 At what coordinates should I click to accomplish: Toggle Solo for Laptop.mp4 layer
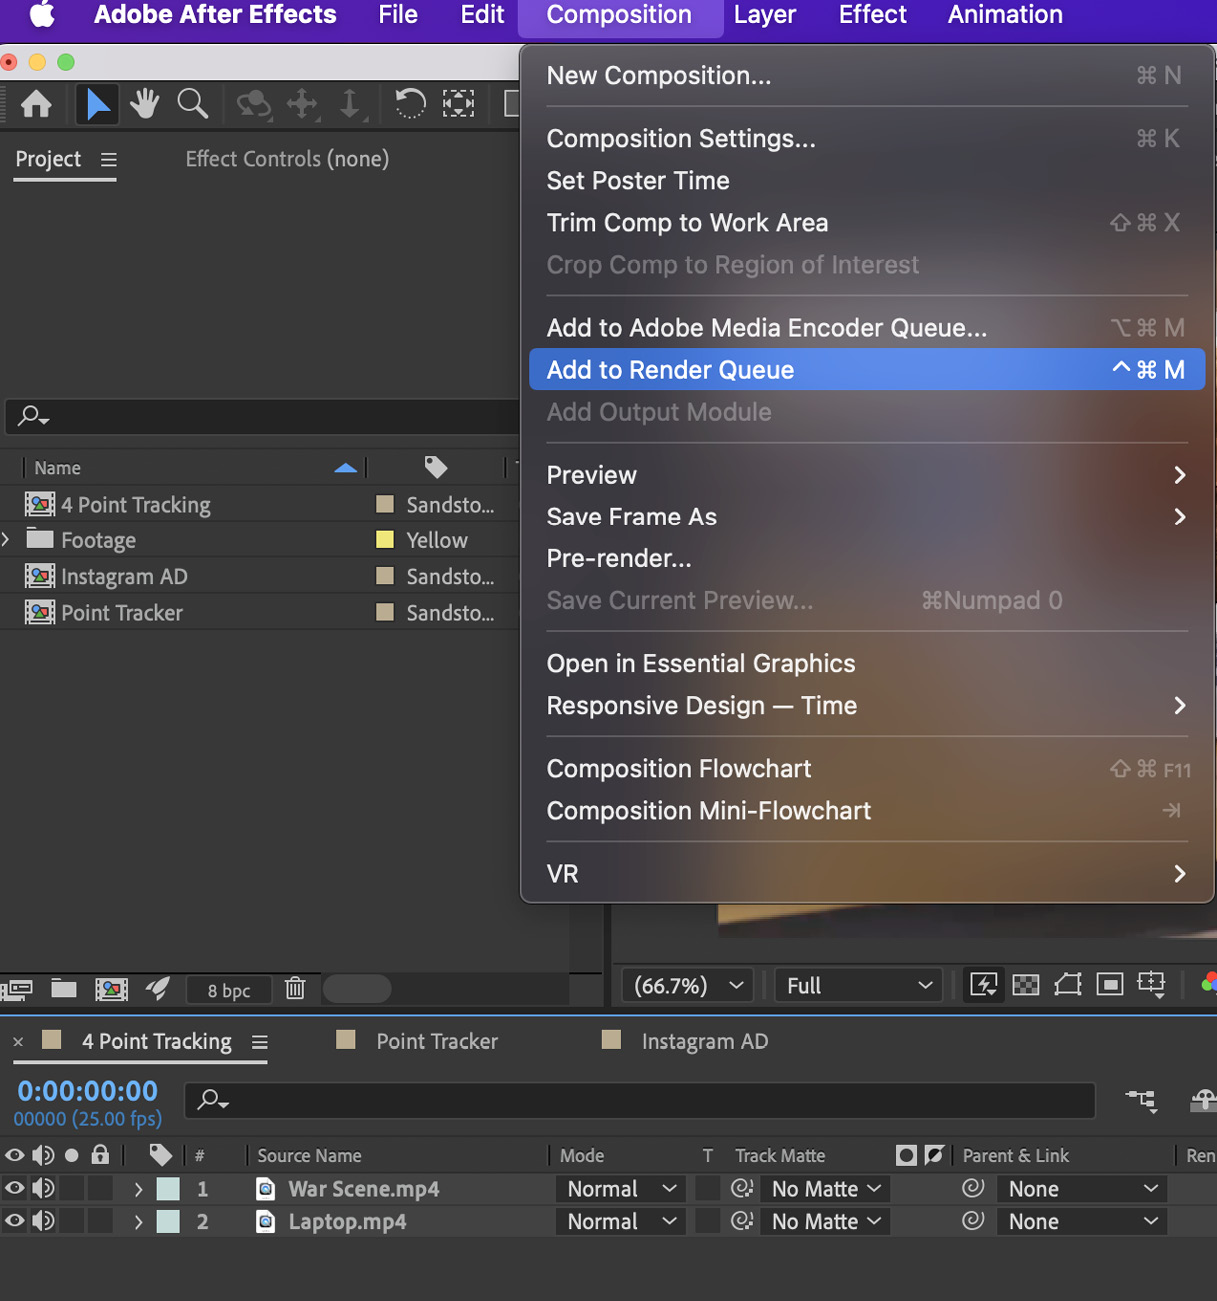click(x=71, y=1221)
